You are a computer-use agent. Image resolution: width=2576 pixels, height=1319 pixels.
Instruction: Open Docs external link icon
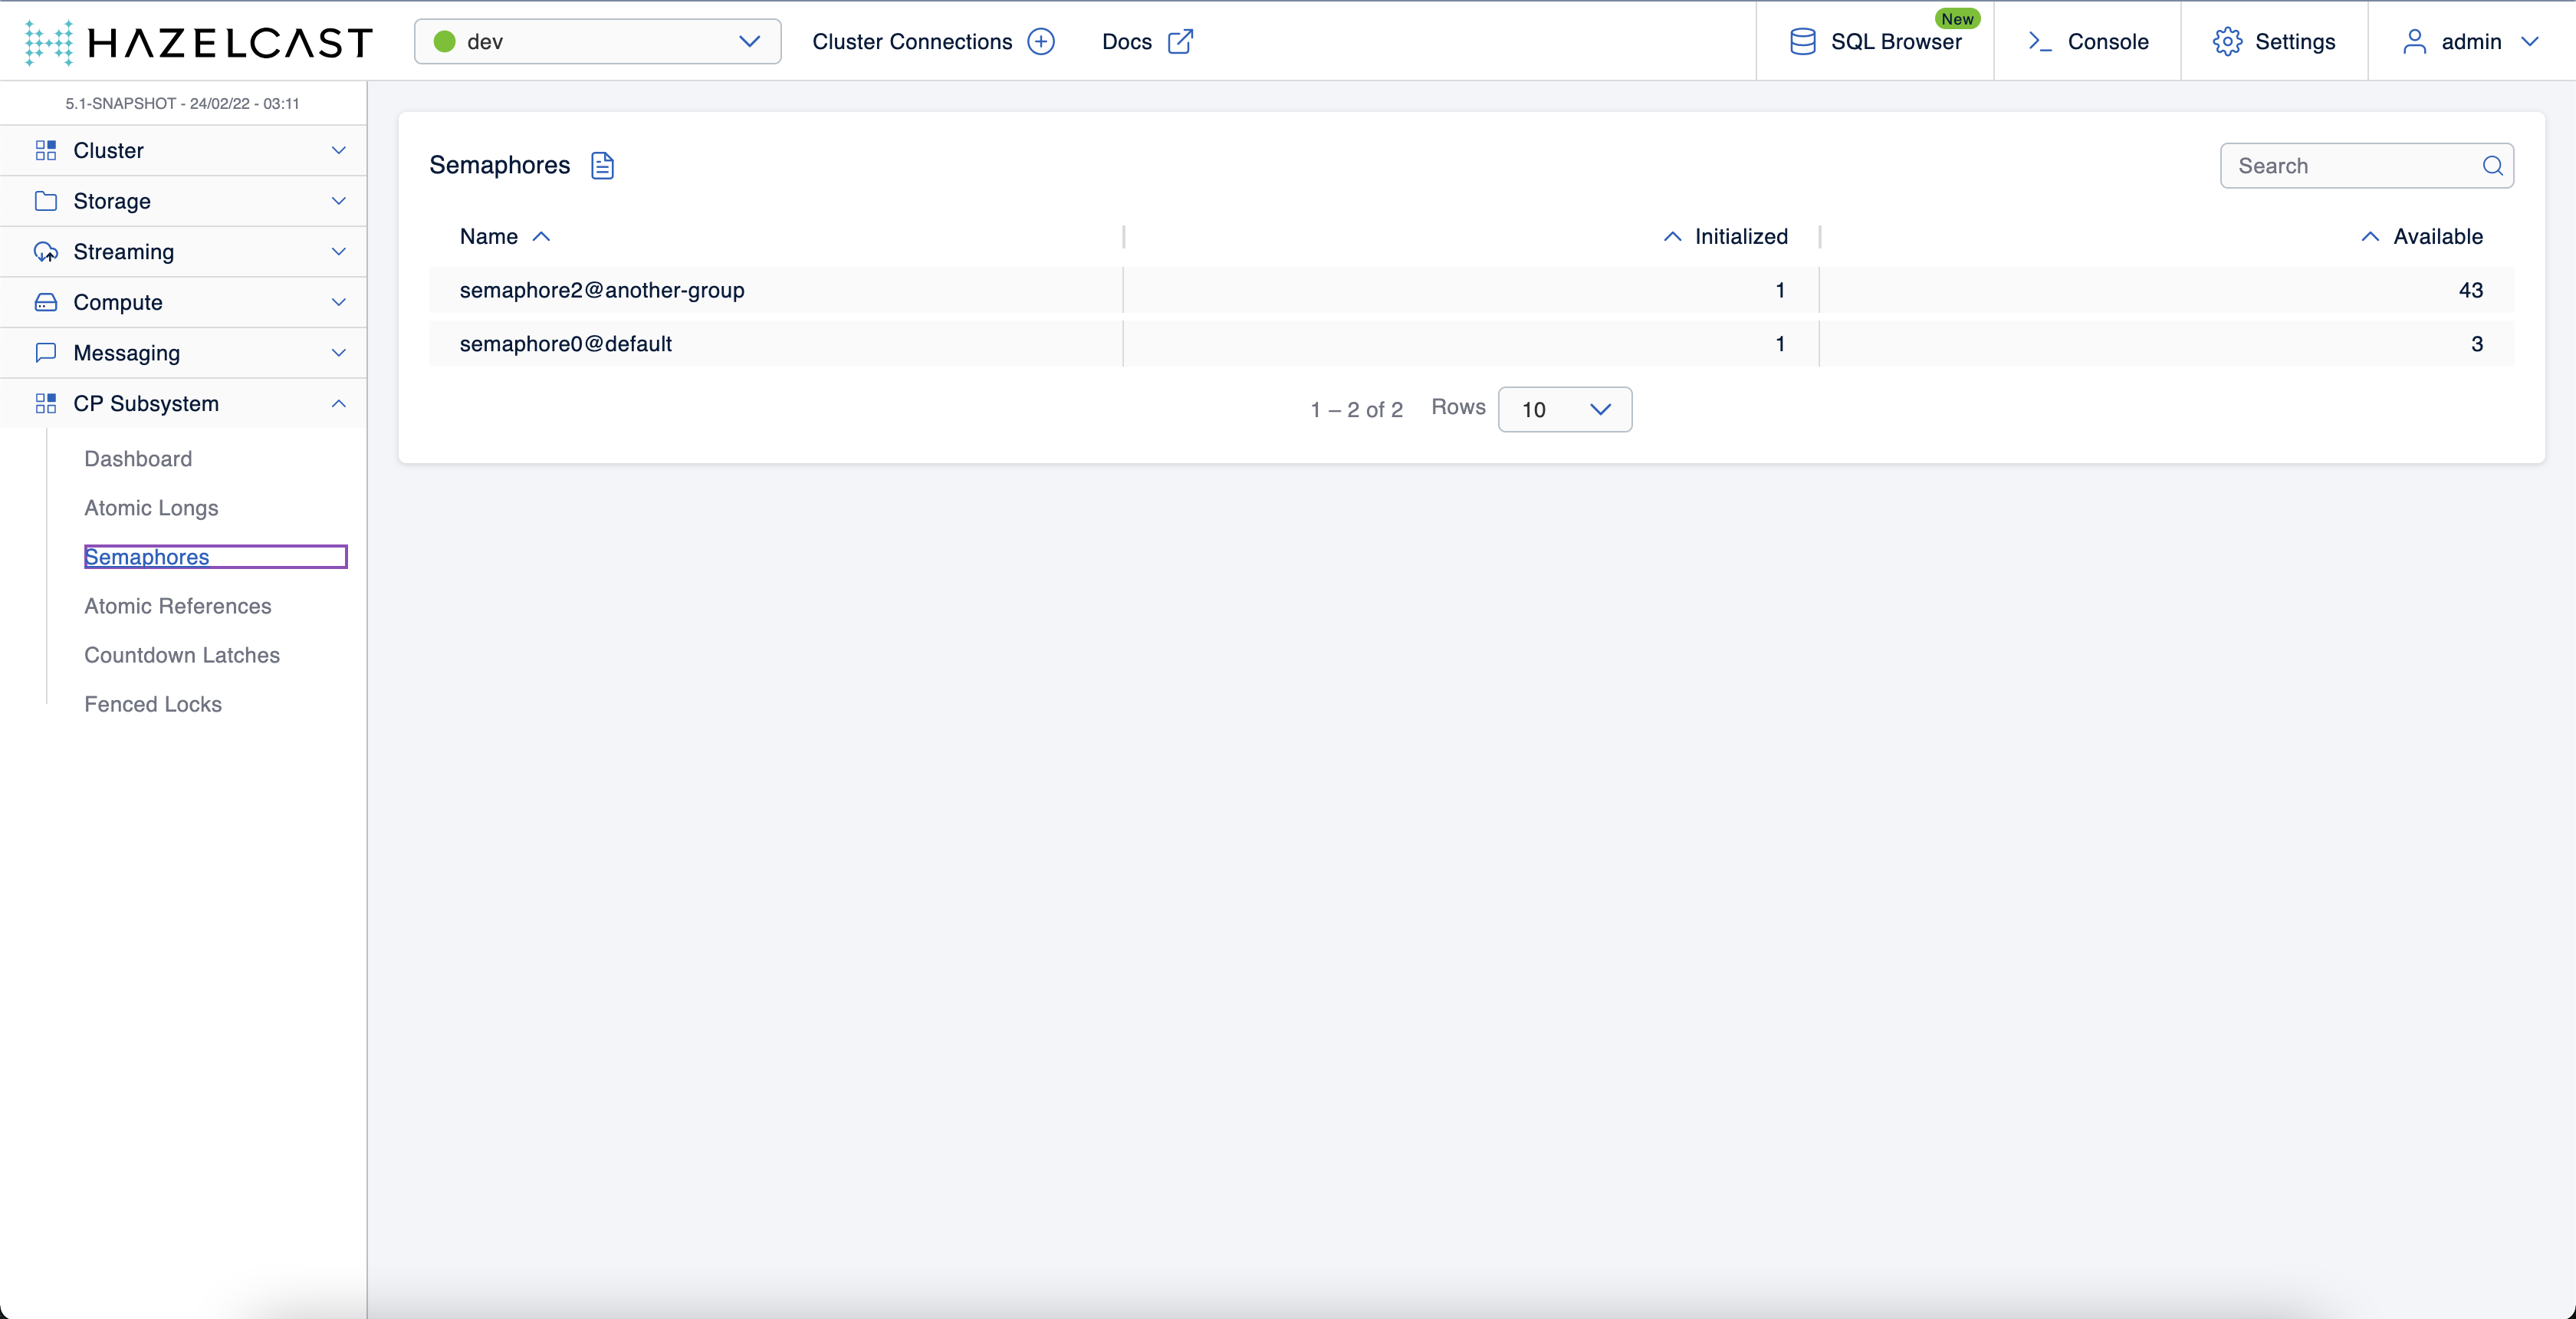point(1180,42)
